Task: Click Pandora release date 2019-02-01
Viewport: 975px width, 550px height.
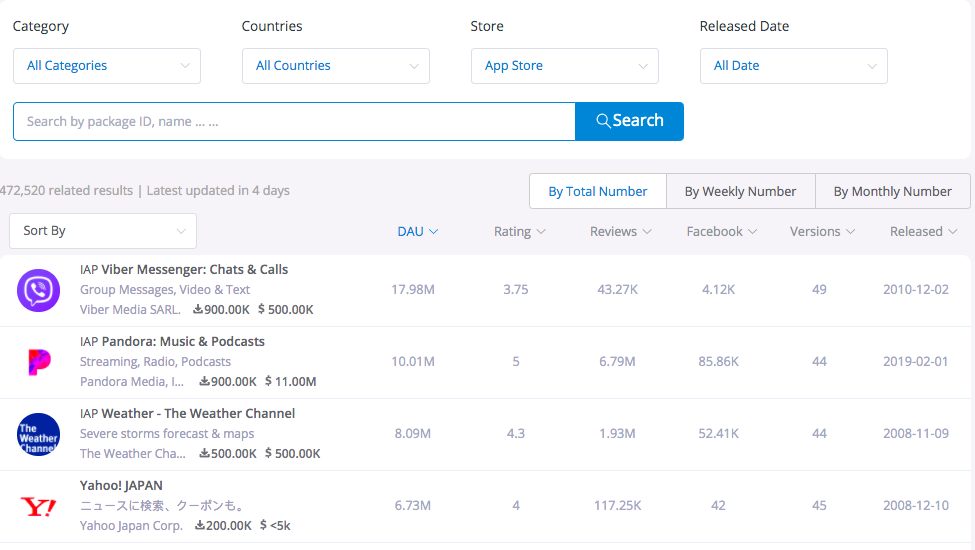Action: pos(916,361)
